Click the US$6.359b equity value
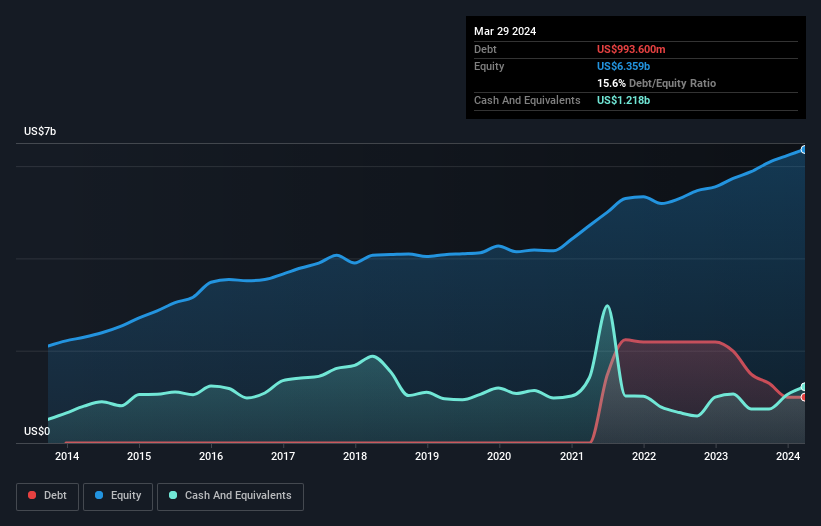 click(623, 66)
